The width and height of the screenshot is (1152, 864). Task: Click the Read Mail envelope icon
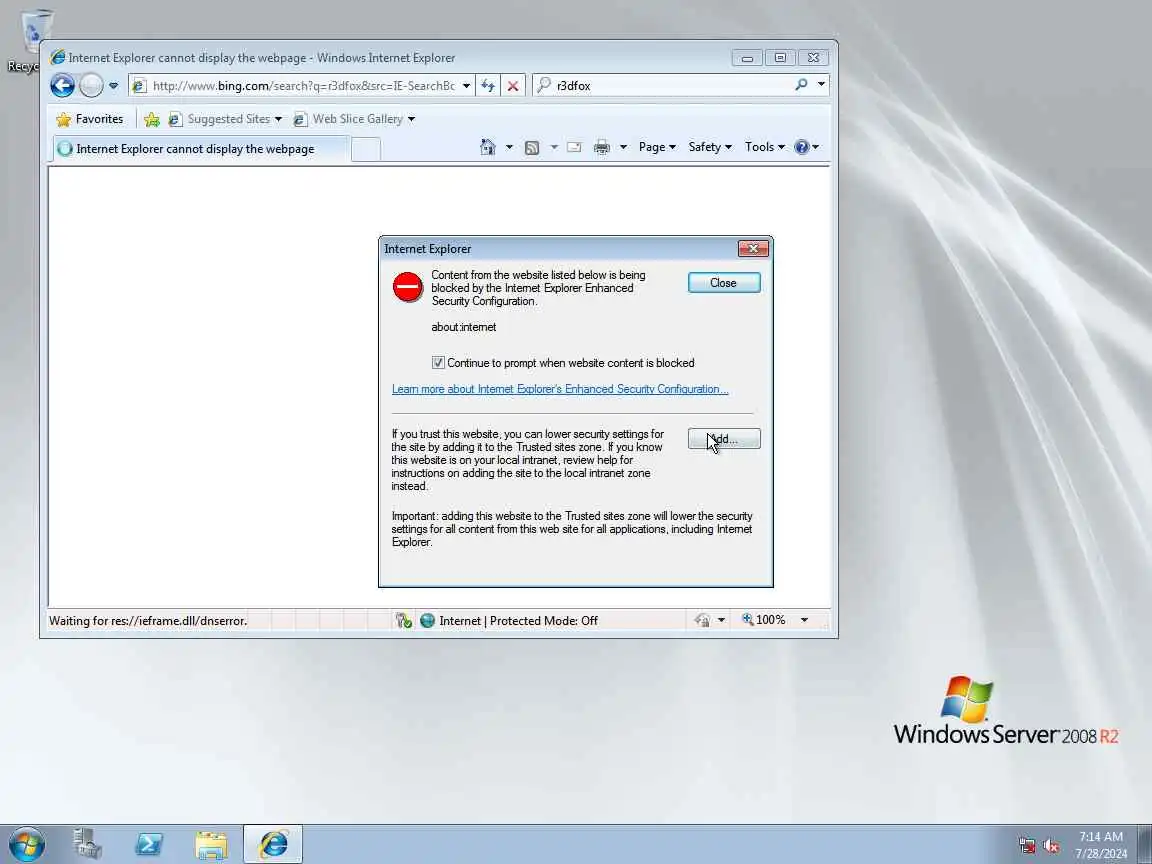575,148
